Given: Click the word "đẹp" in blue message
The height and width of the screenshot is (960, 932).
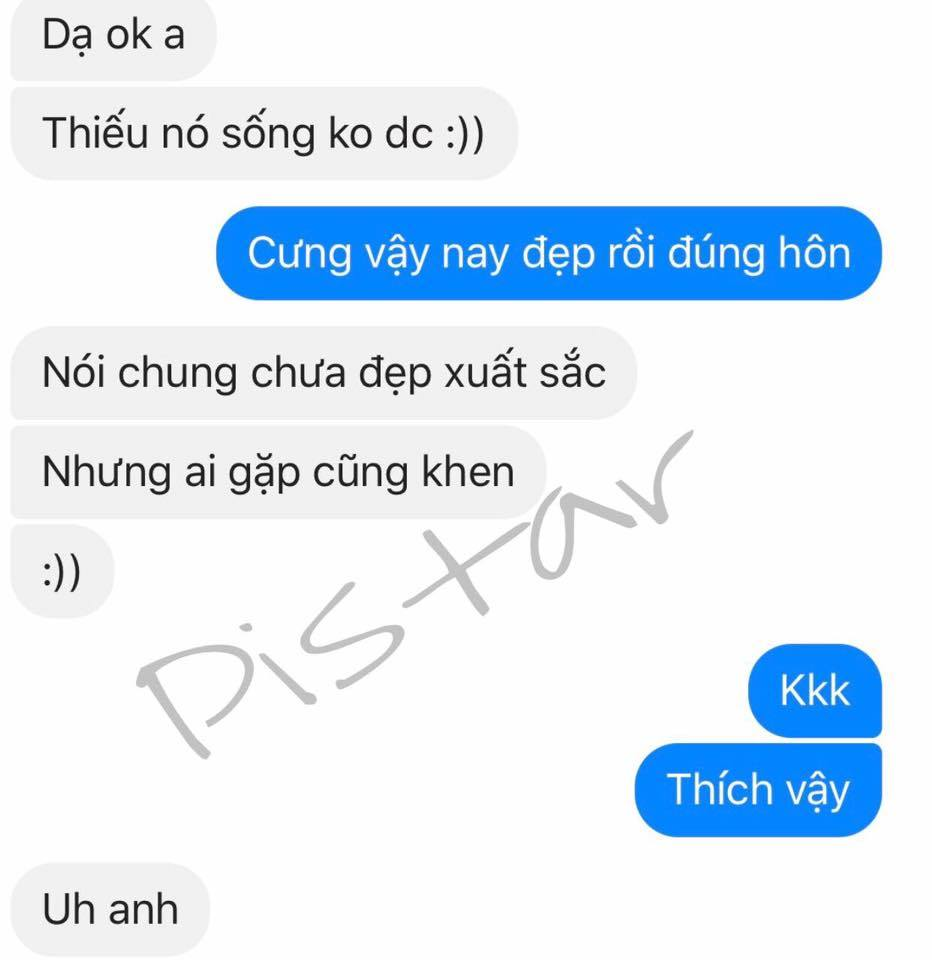Looking at the screenshot, I should tap(558, 254).
